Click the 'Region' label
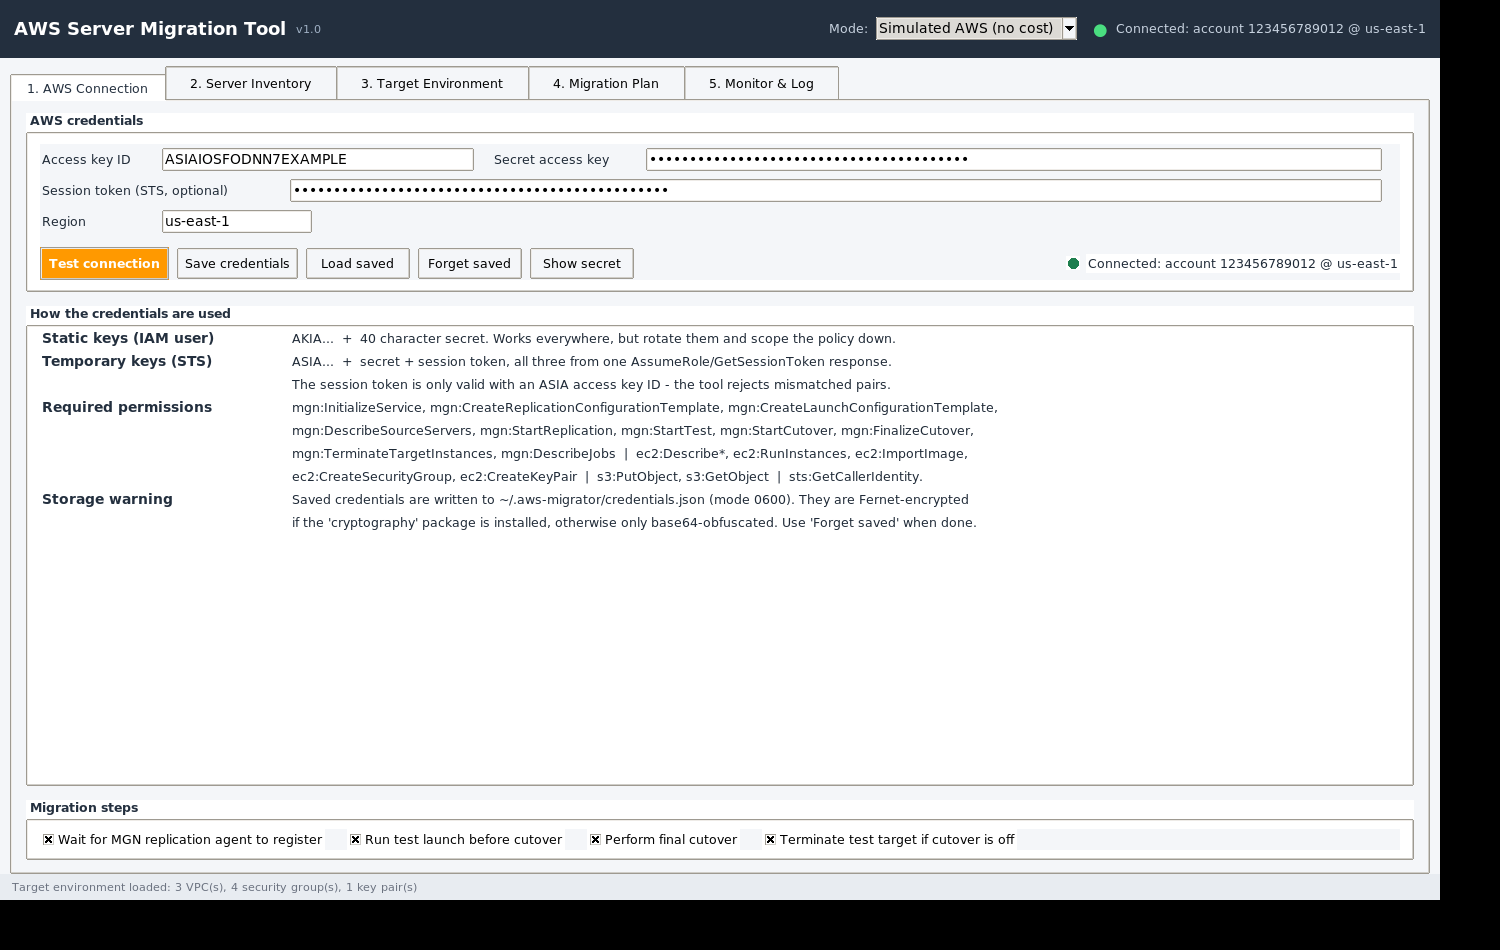Viewport: 1500px width, 950px height. pyautogui.click(x=64, y=222)
